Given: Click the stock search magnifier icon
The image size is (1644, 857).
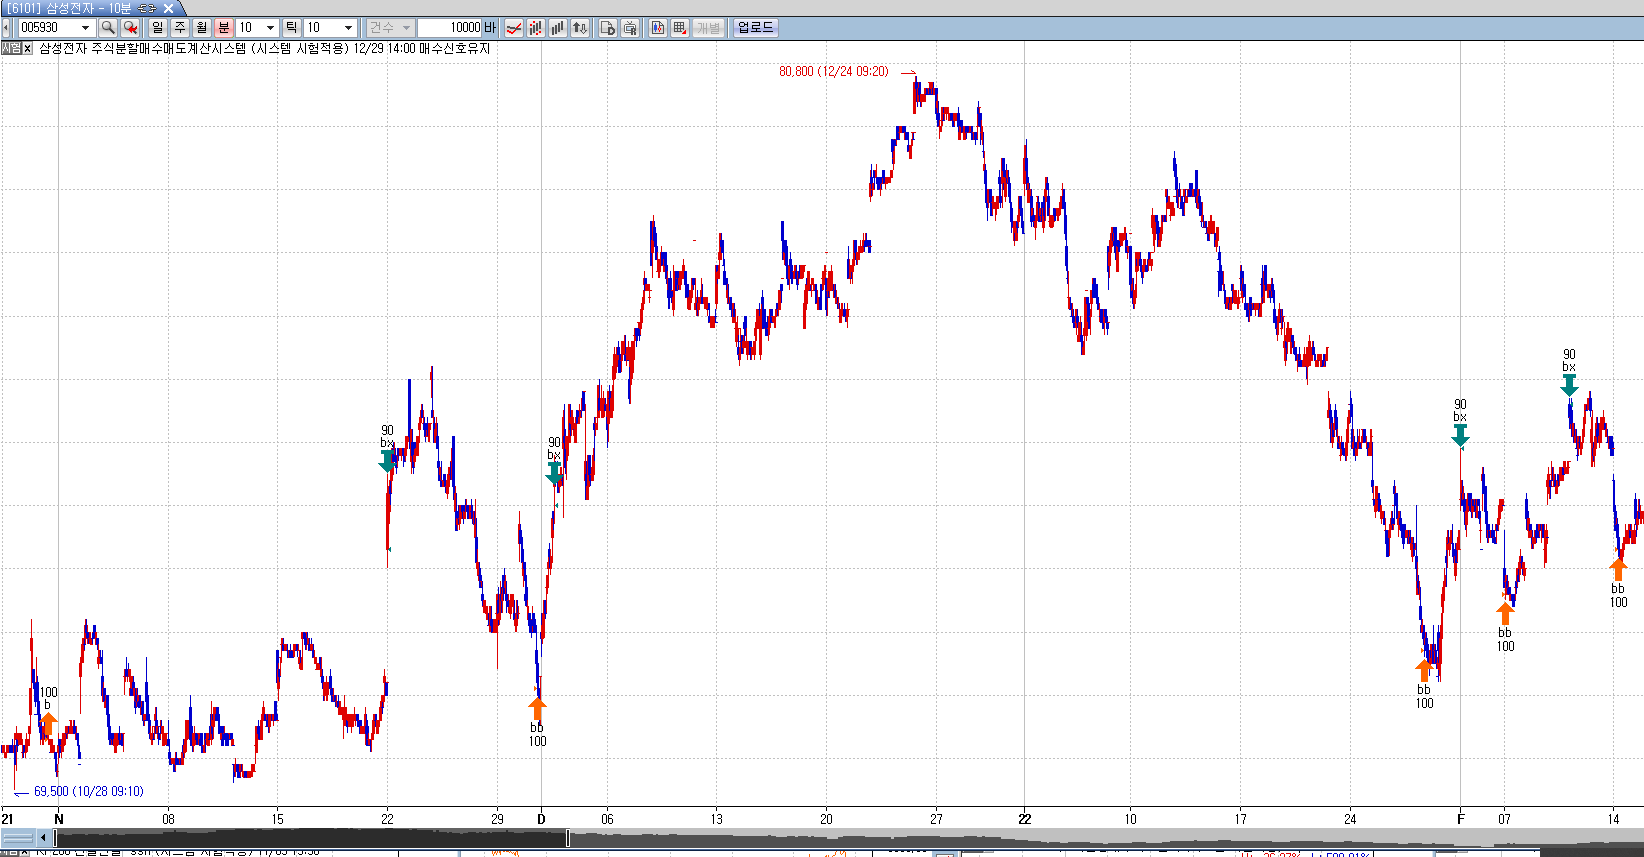Looking at the screenshot, I should click(108, 28).
